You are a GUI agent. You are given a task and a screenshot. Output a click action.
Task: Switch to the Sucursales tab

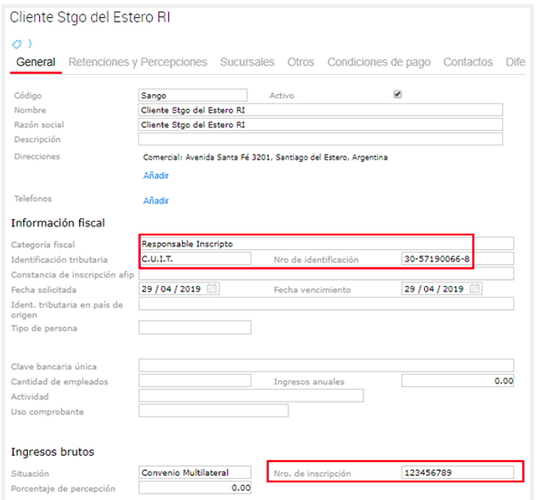[x=247, y=62]
